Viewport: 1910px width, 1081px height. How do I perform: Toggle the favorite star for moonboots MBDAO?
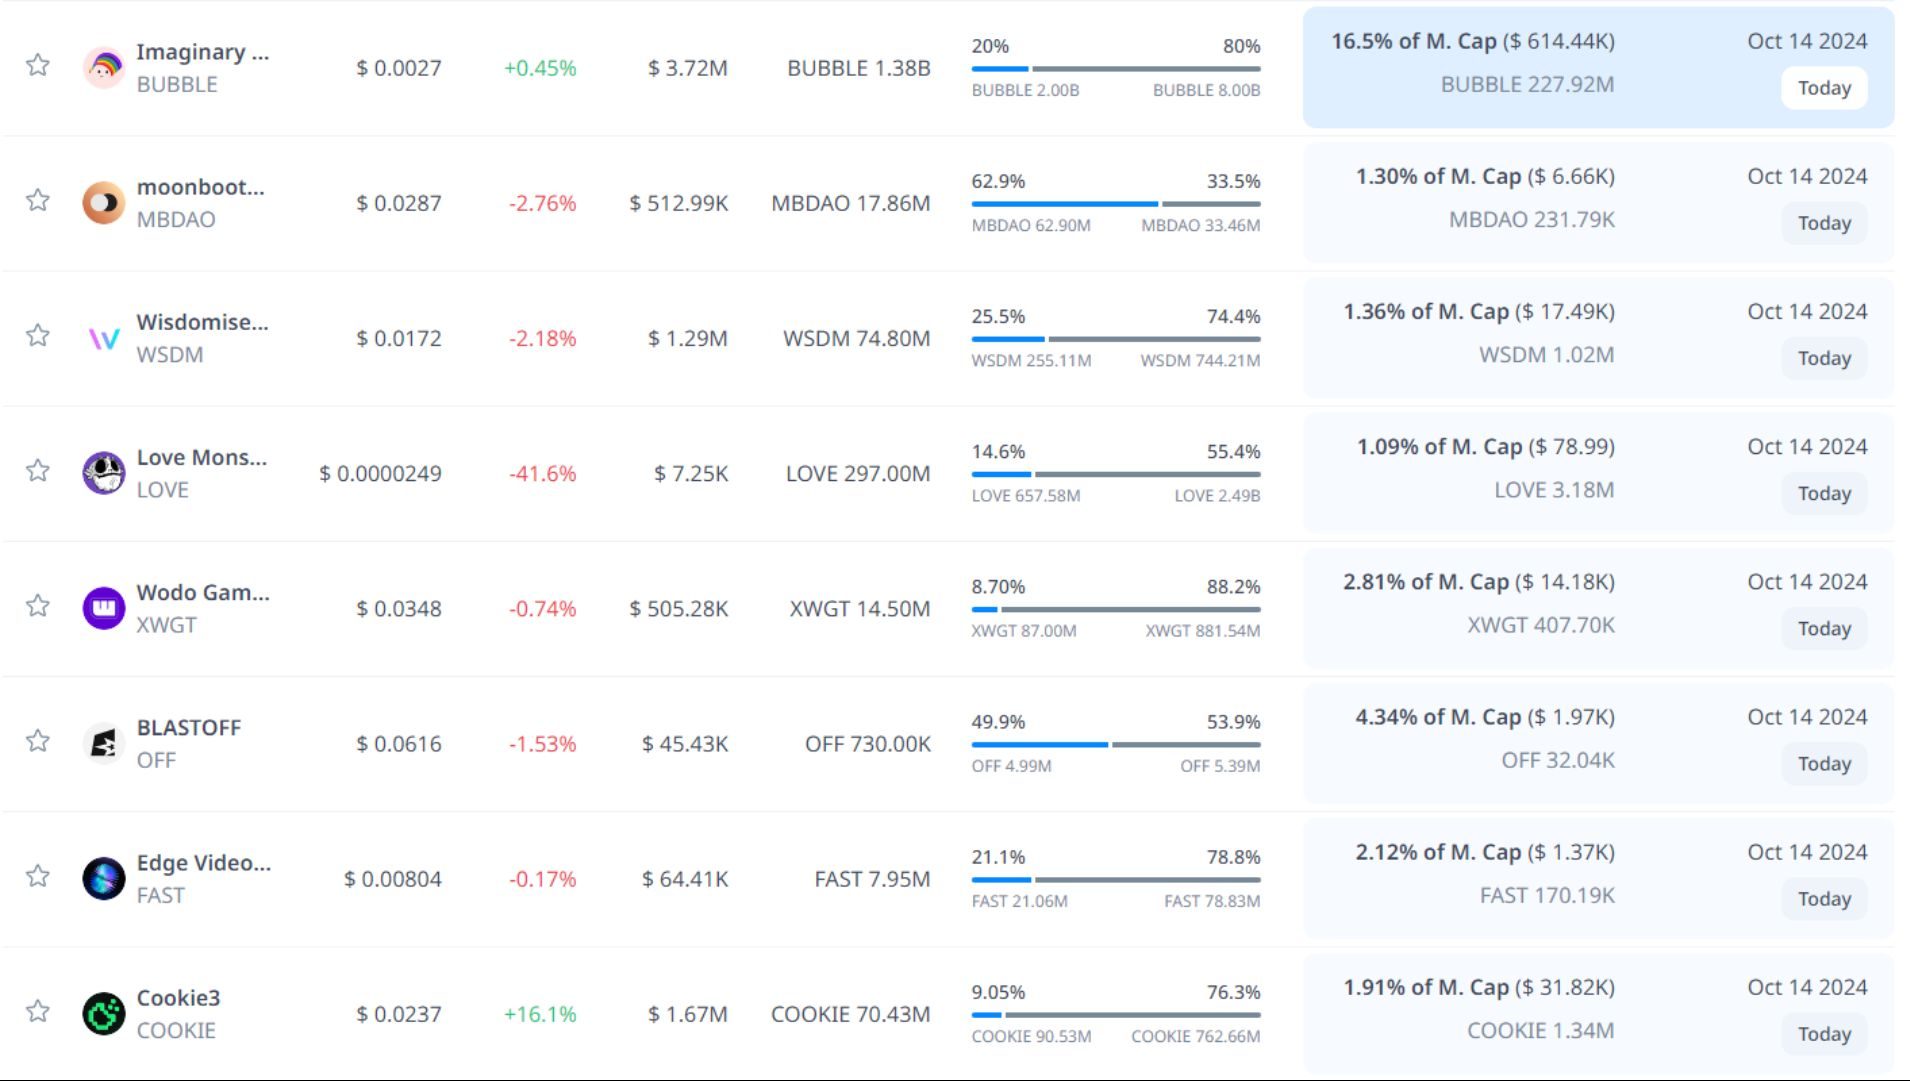[x=38, y=200]
